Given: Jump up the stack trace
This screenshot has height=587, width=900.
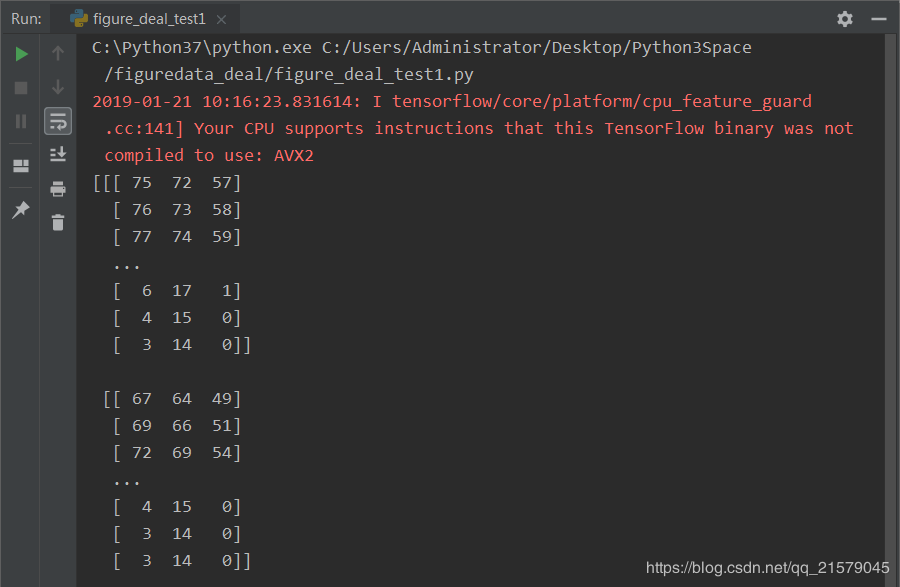Looking at the screenshot, I should (58, 53).
